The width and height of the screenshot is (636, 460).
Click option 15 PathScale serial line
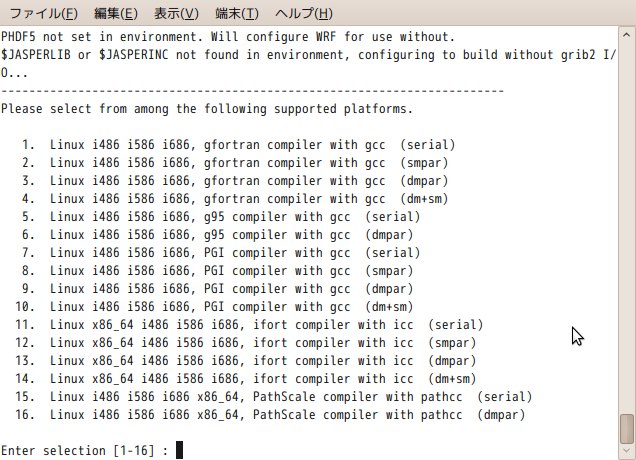pyautogui.click(x=273, y=397)
